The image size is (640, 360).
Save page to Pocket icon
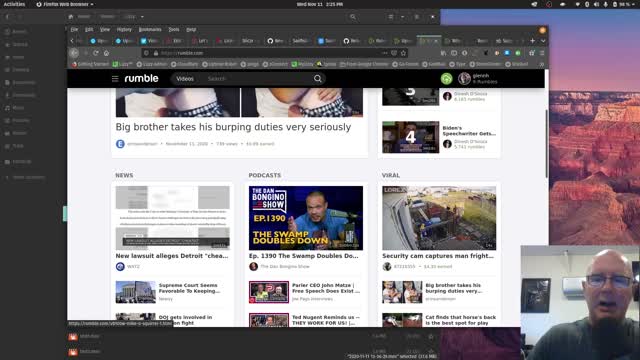tap(394, 53)
